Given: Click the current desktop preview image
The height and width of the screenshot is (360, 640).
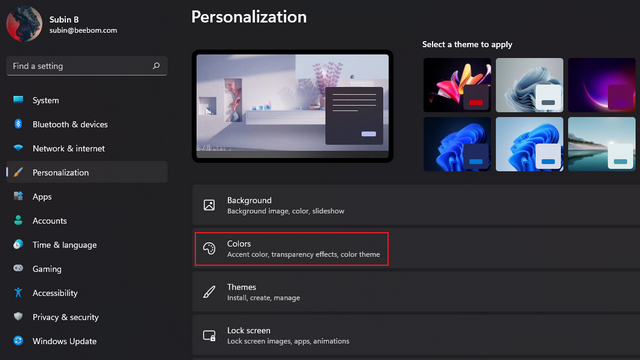Looking at the screenshot, I should (x=293, y=106).
